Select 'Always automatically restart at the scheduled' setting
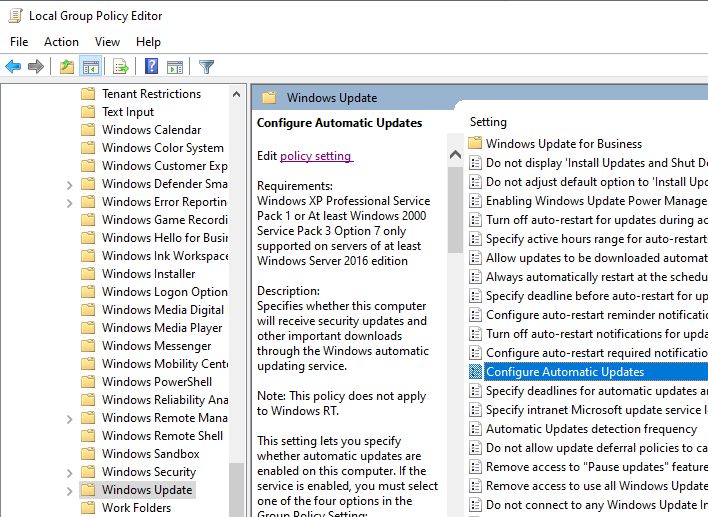 tap(596, 276)
